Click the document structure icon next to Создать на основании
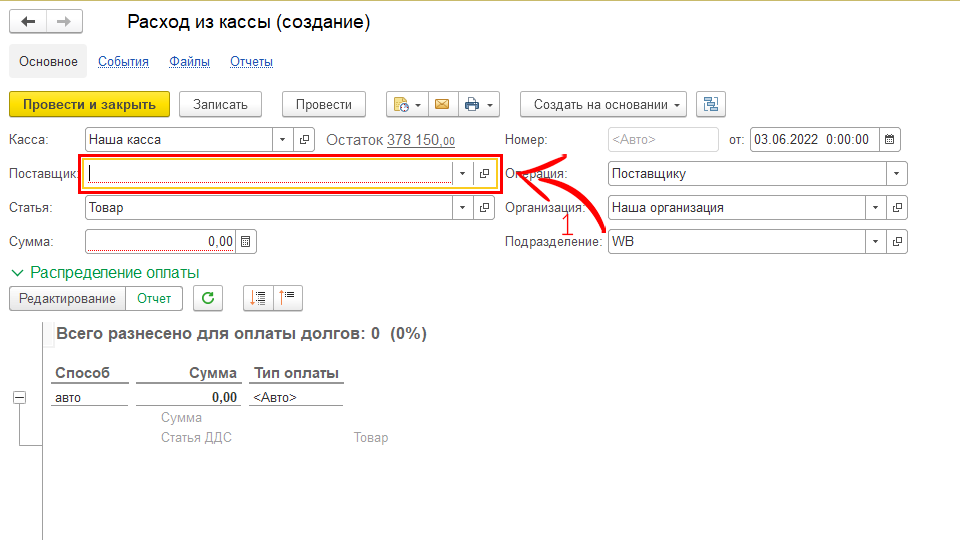This screenshot has height=540, width=960. pos(711,105)
